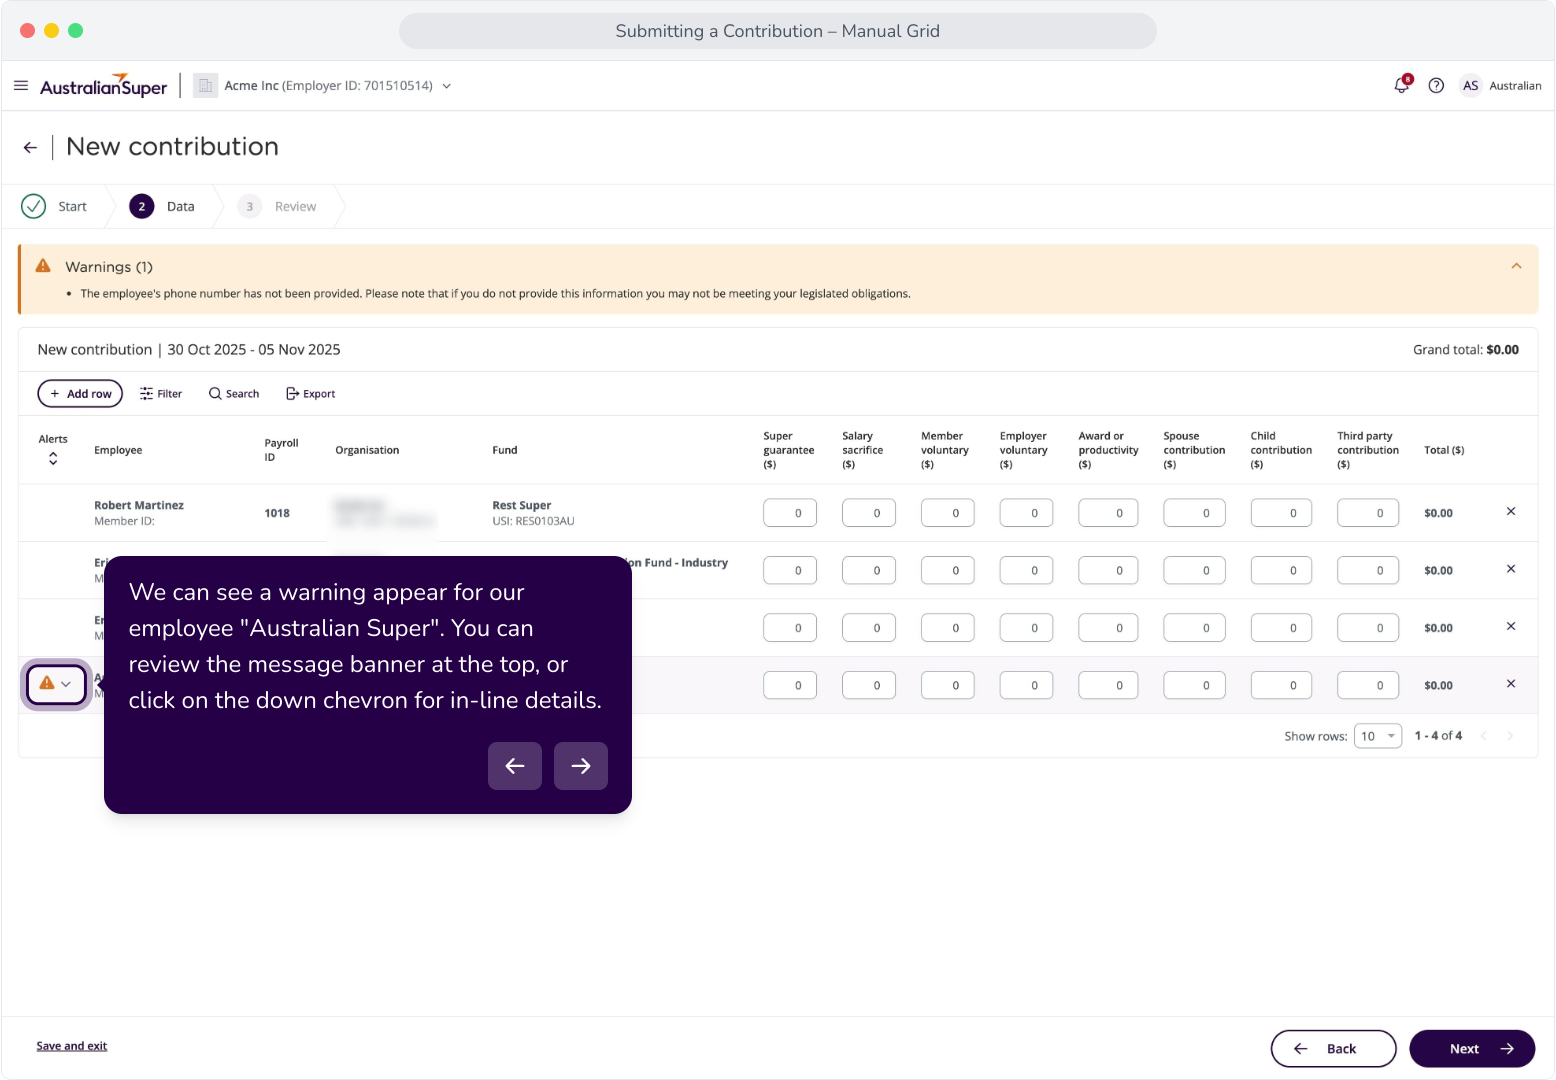Edit Spouse contribution for Robert Martinez

click(1194, 513)
